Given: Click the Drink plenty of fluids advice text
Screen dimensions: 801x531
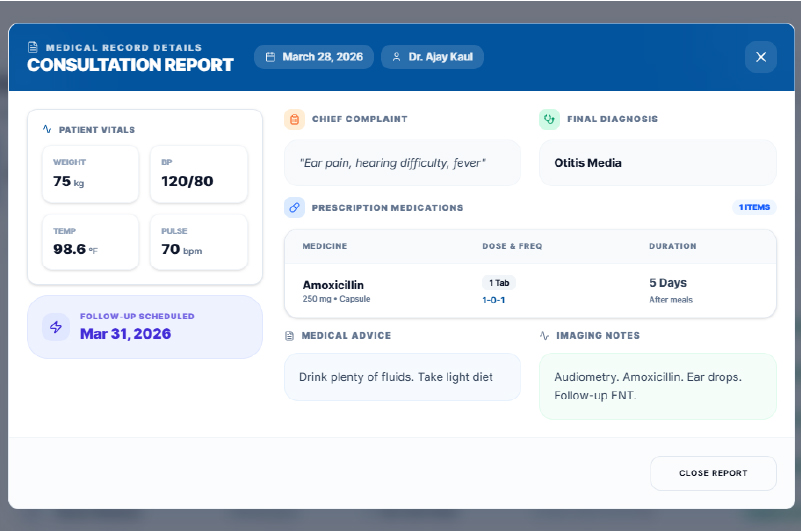Looking at the screenshot, I should [x=396, y=377].
